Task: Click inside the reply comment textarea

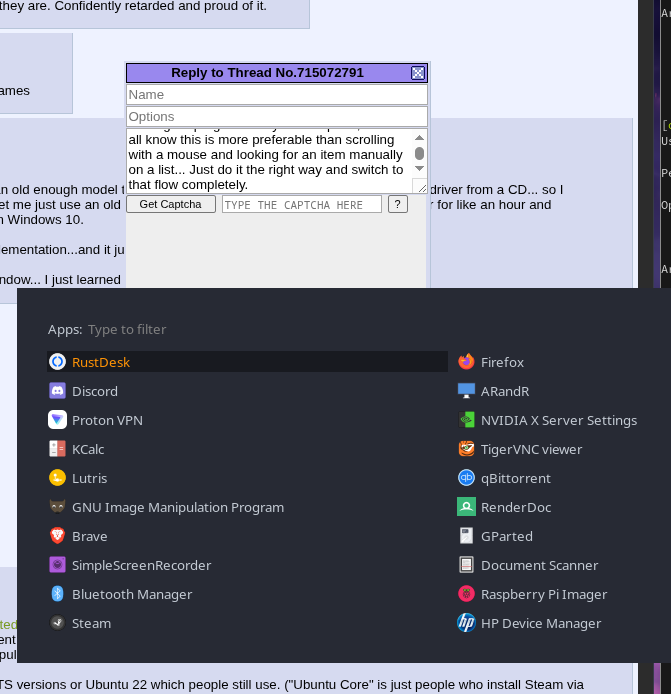Action: [x=269, y=161]
